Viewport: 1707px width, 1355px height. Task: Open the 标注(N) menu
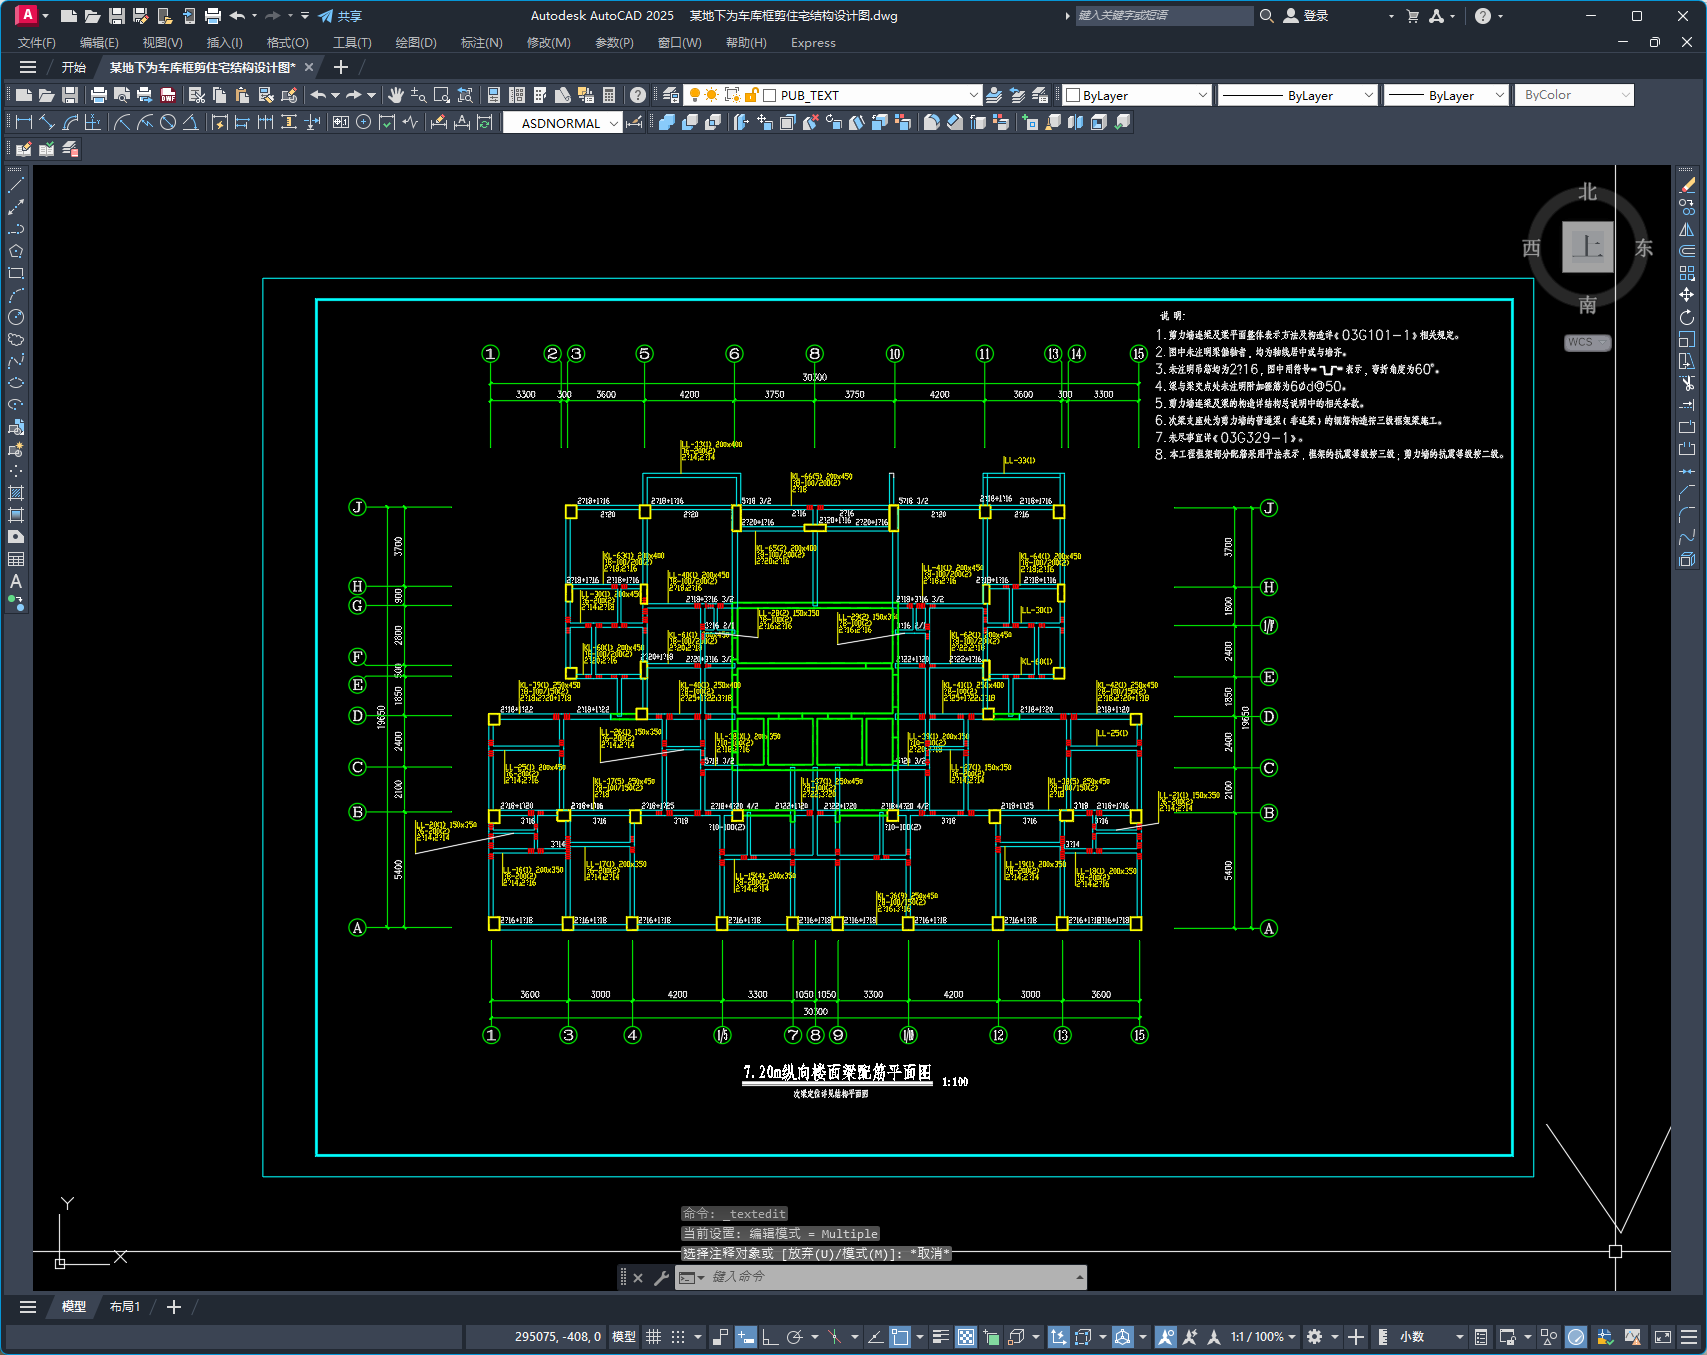482,43
